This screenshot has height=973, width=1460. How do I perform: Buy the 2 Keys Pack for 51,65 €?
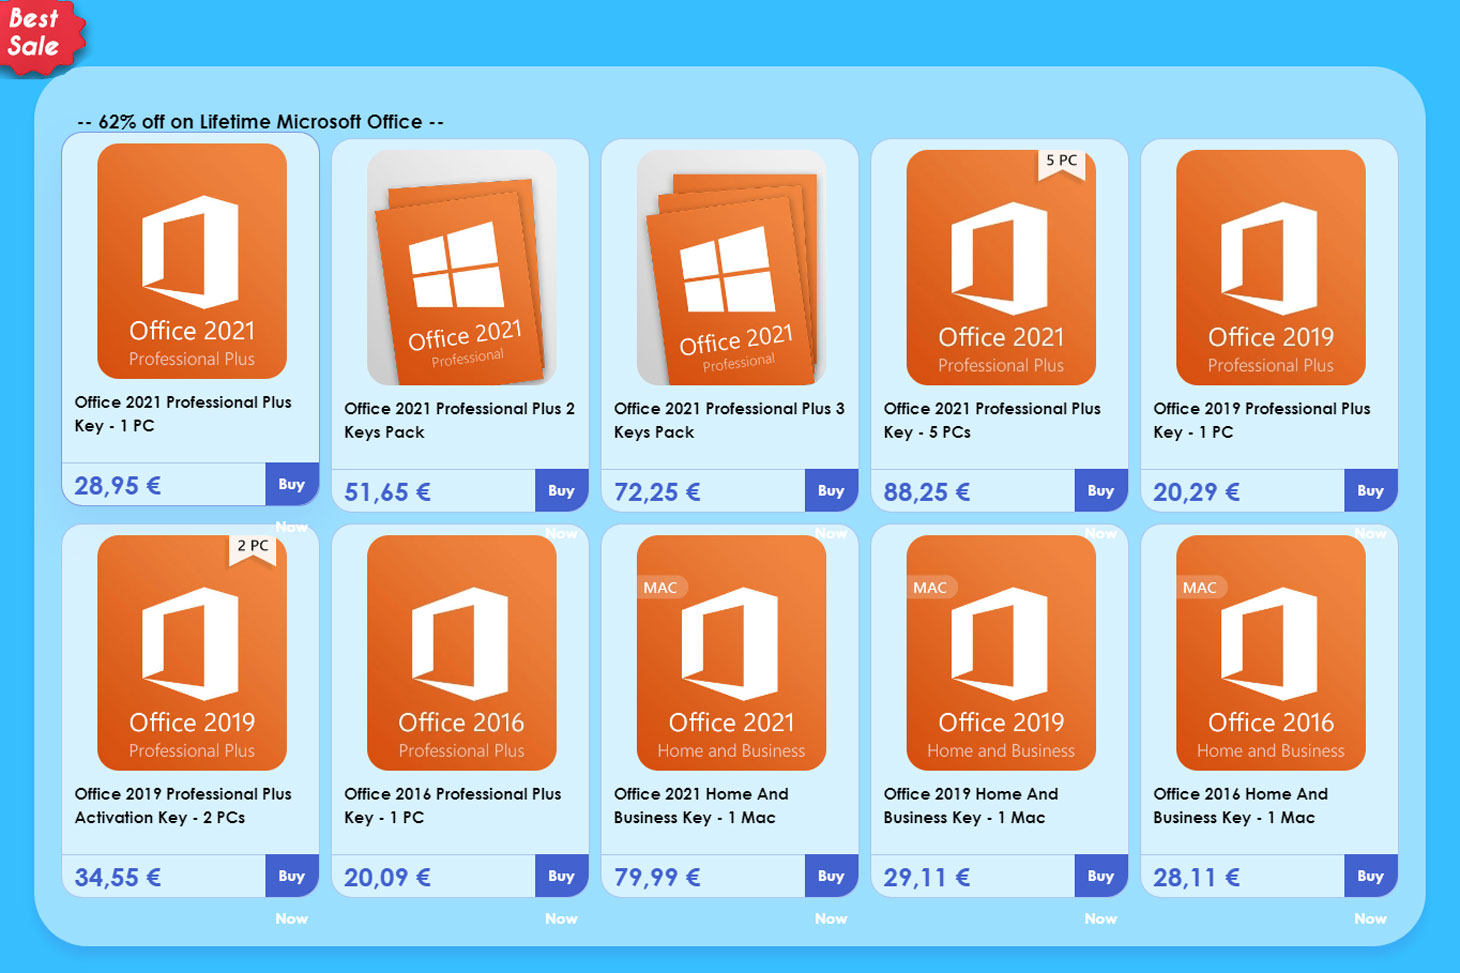[561, 490]
